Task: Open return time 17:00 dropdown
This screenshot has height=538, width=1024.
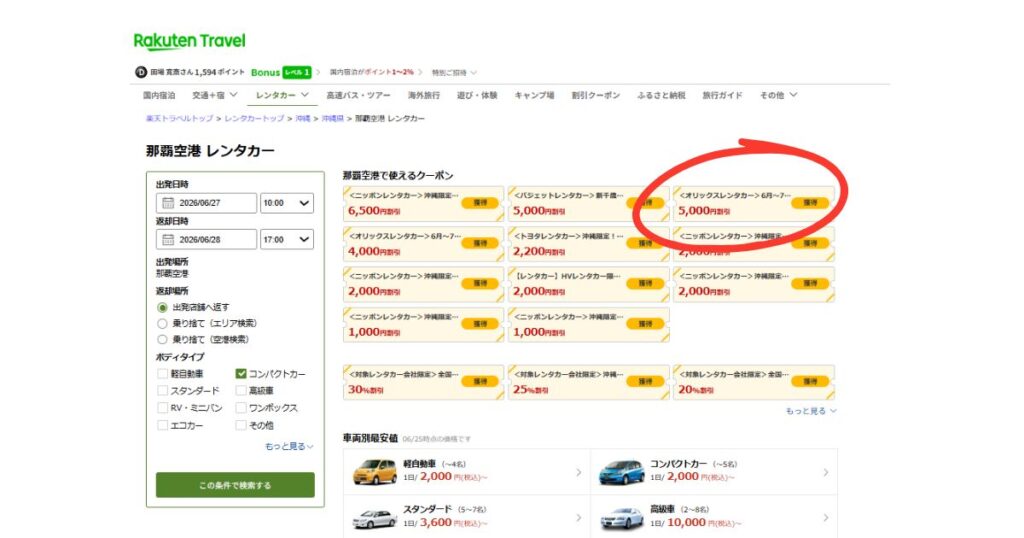Action: pos(287,240)
